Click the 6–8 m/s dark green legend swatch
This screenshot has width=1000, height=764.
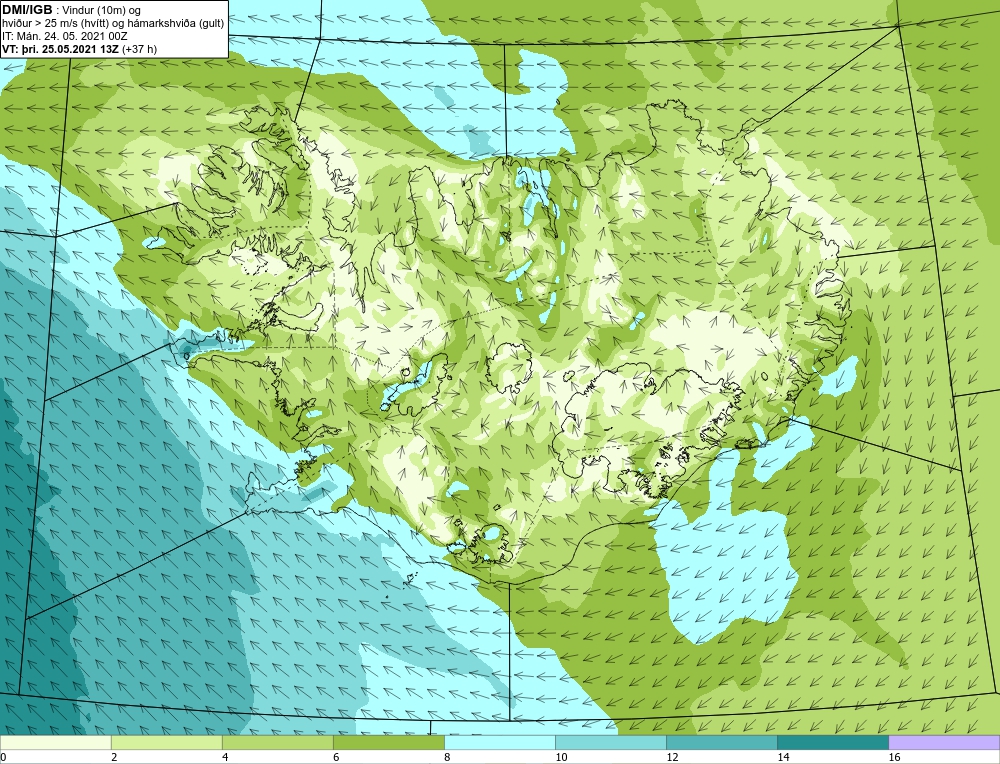pyautogui.click(x=388, y=742)
